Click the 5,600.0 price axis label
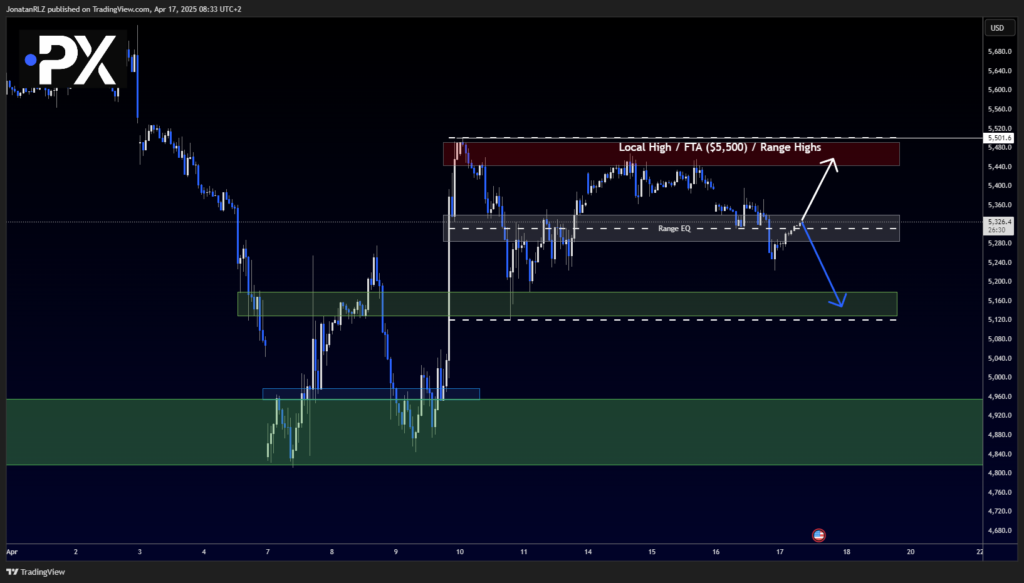 click(1000, 90)
